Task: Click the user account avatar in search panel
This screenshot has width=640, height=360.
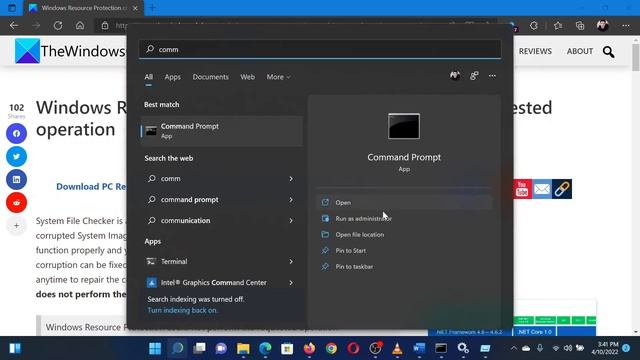Action: [x=455, y=76]
